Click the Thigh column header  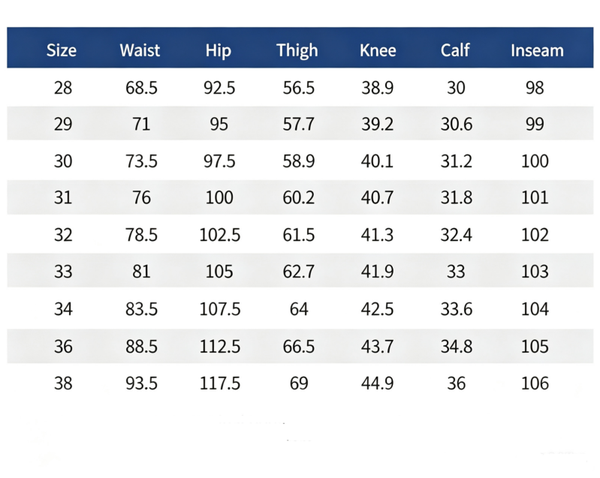[297, 51]
